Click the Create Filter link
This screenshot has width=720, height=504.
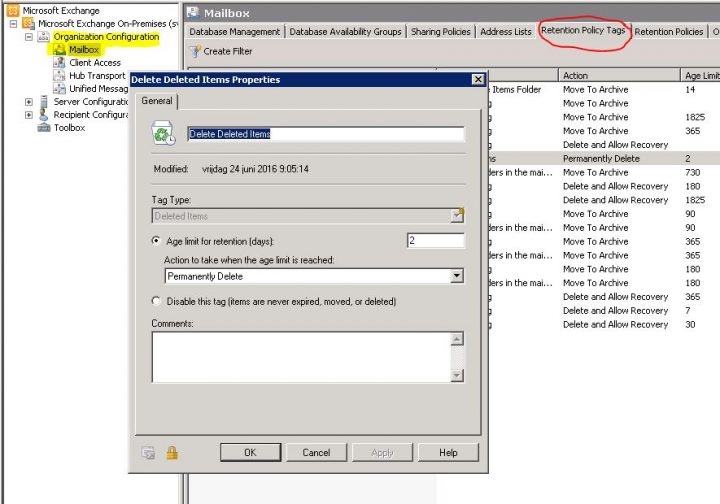tap(228, 51)
